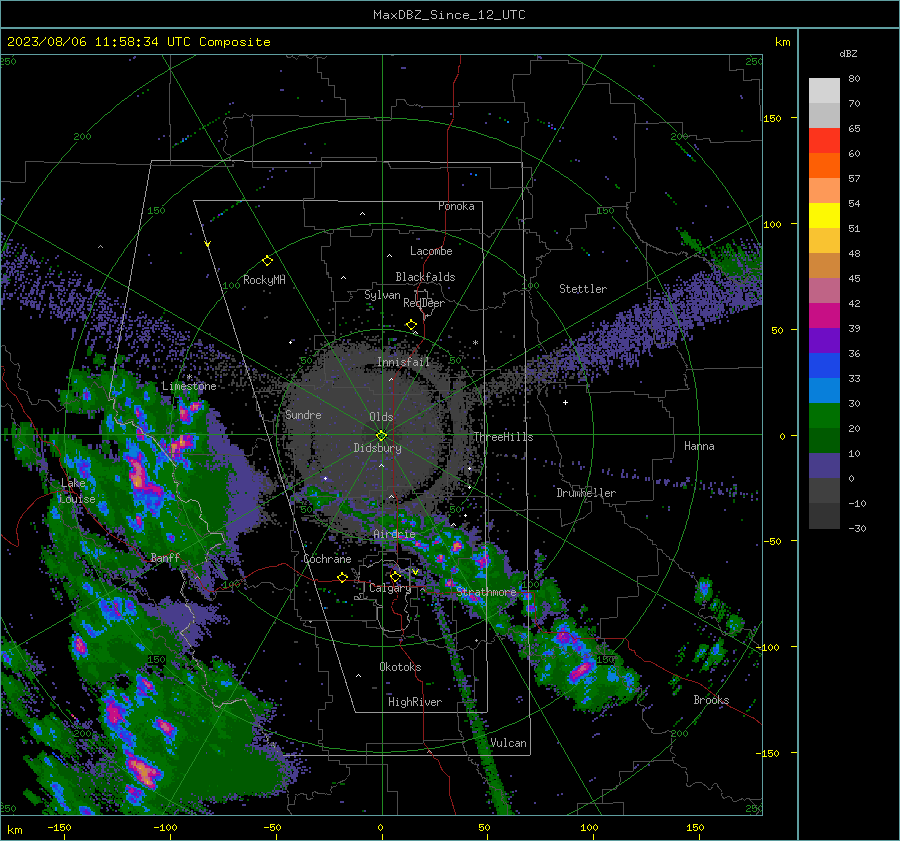Pick the red 60-65 dBZ legend swatch

824,140
